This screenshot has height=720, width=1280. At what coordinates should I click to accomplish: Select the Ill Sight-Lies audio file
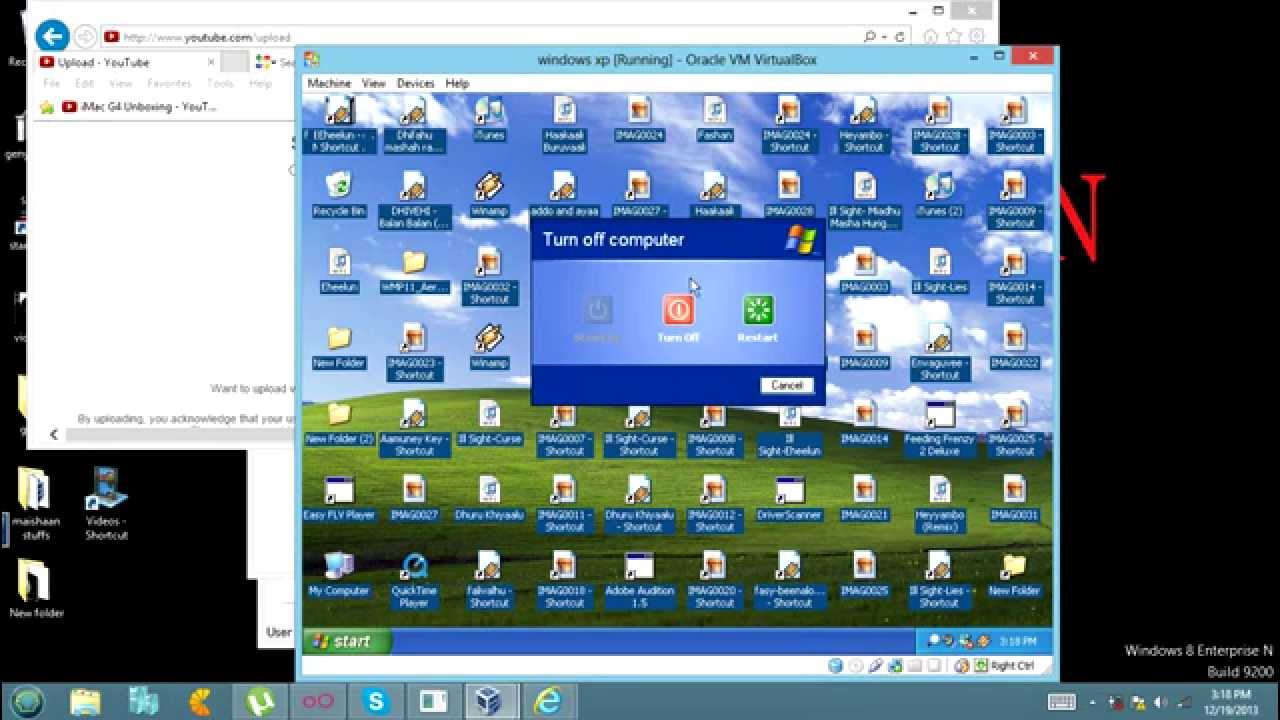(939, 269)
